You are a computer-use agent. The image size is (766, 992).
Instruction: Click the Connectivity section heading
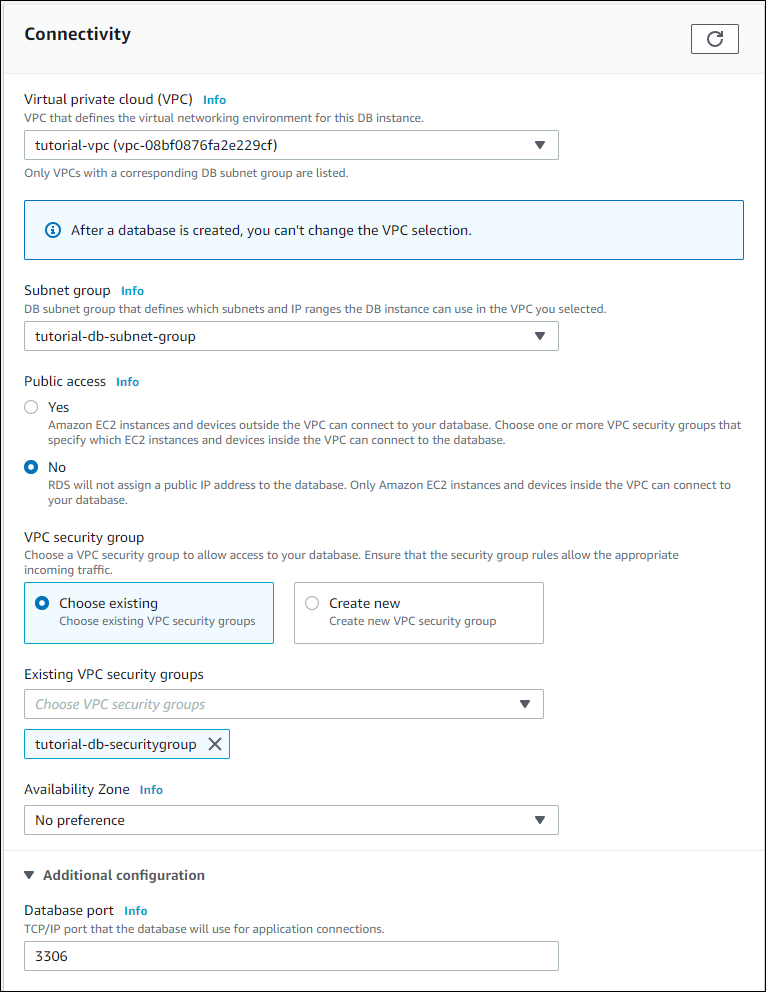[77, 34]
